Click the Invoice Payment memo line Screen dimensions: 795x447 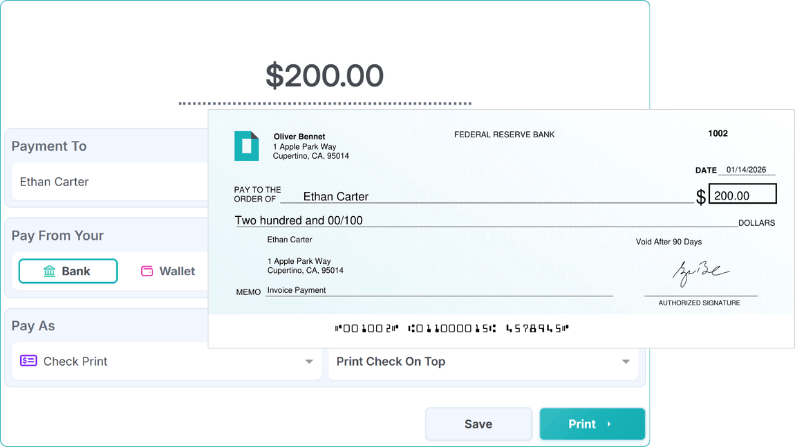pos(296,291)
